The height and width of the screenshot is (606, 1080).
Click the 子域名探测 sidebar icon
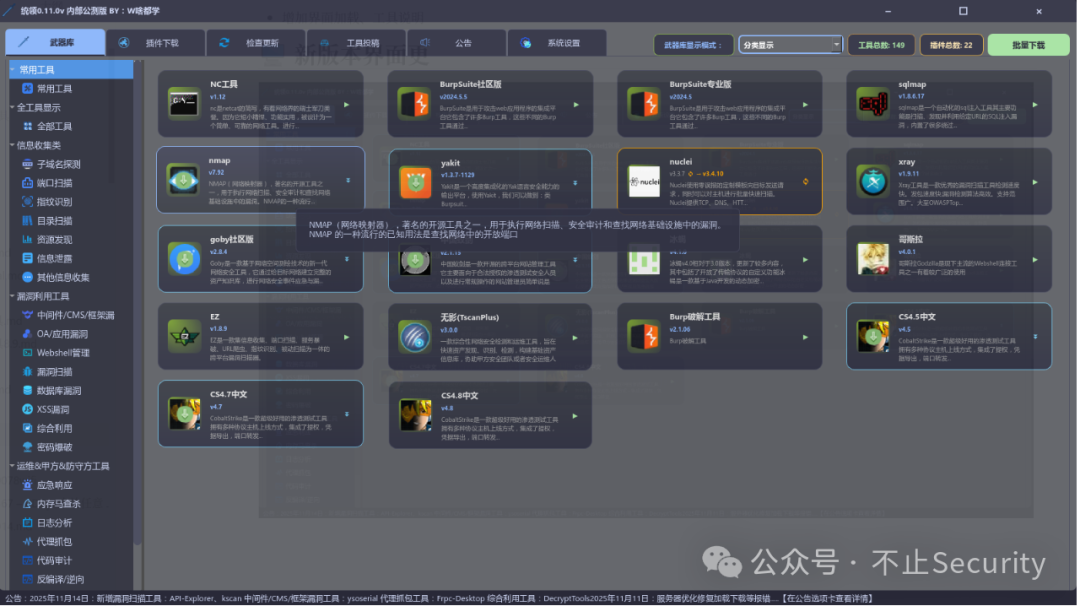coord(28,164)
